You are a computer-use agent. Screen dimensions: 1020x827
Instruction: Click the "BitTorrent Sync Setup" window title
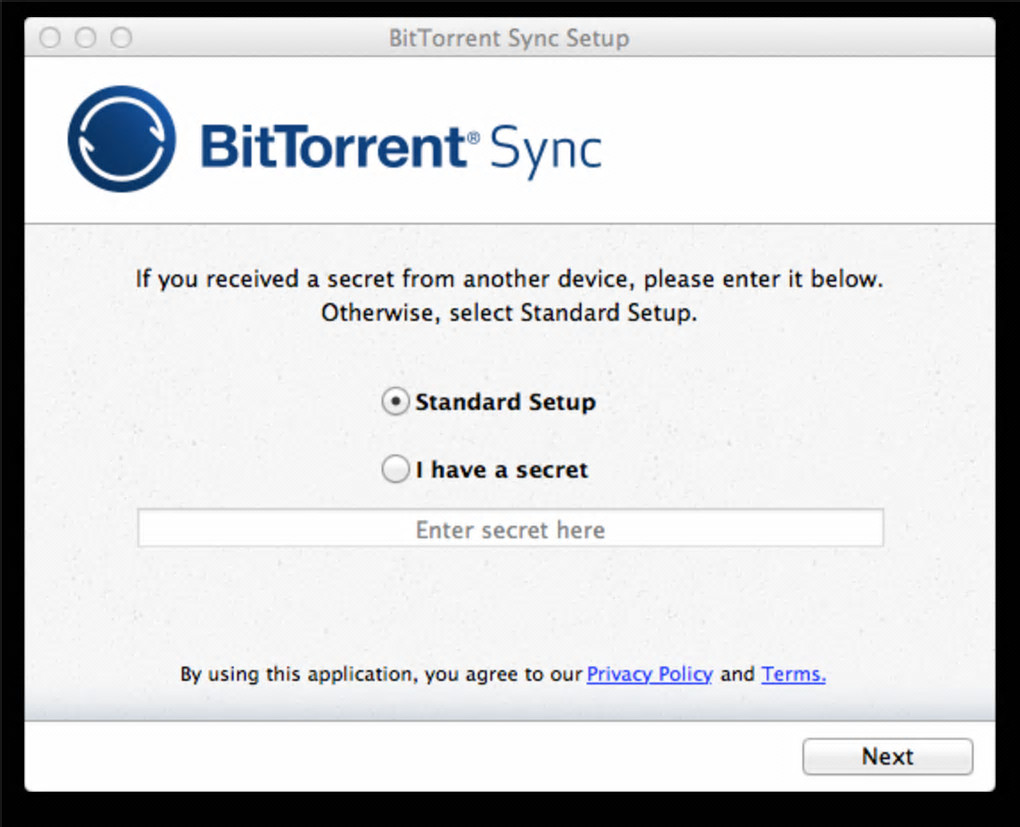pos(509,40)
